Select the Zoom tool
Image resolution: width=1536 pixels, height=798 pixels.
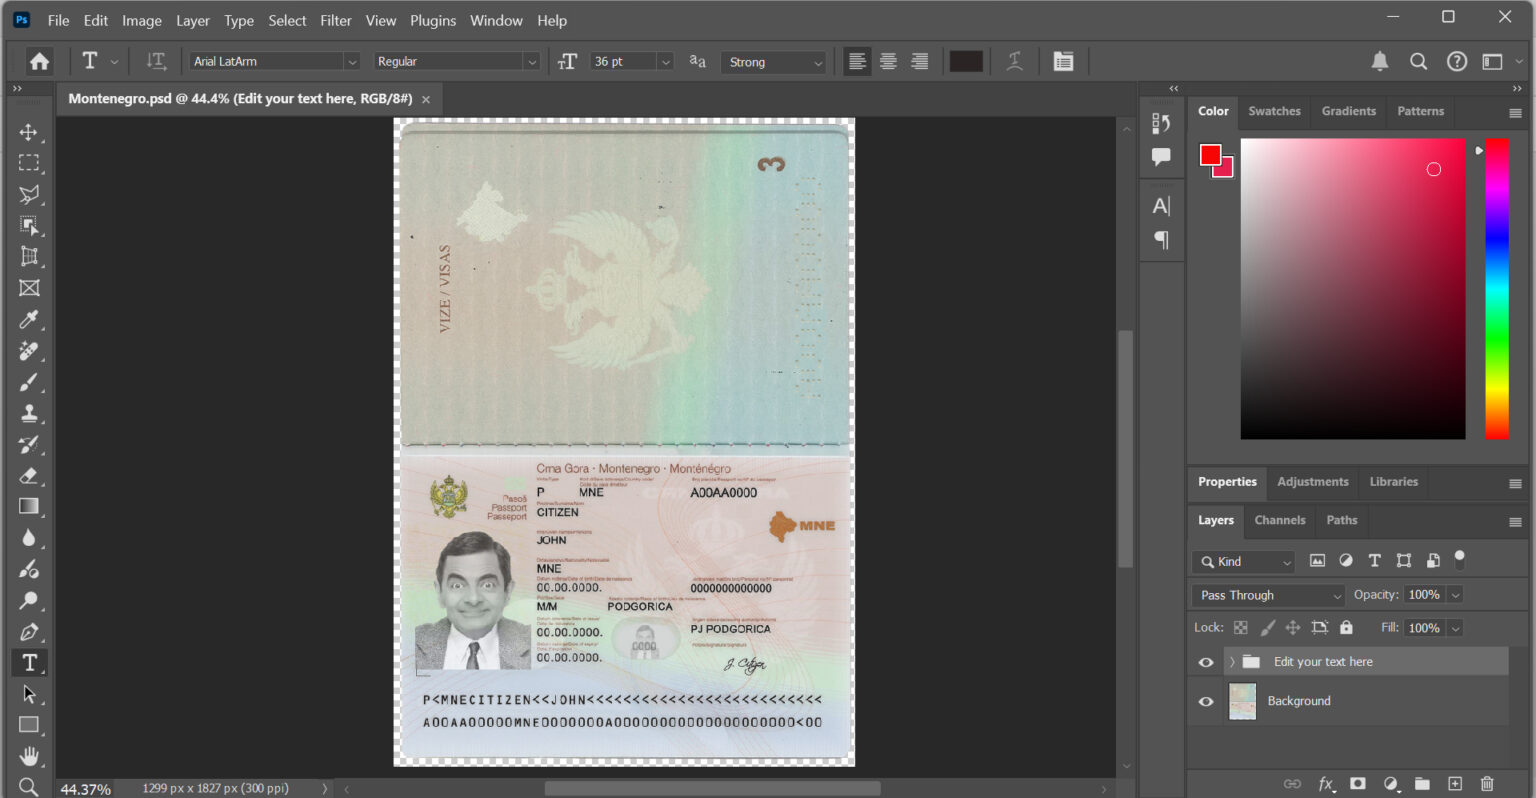29,787
